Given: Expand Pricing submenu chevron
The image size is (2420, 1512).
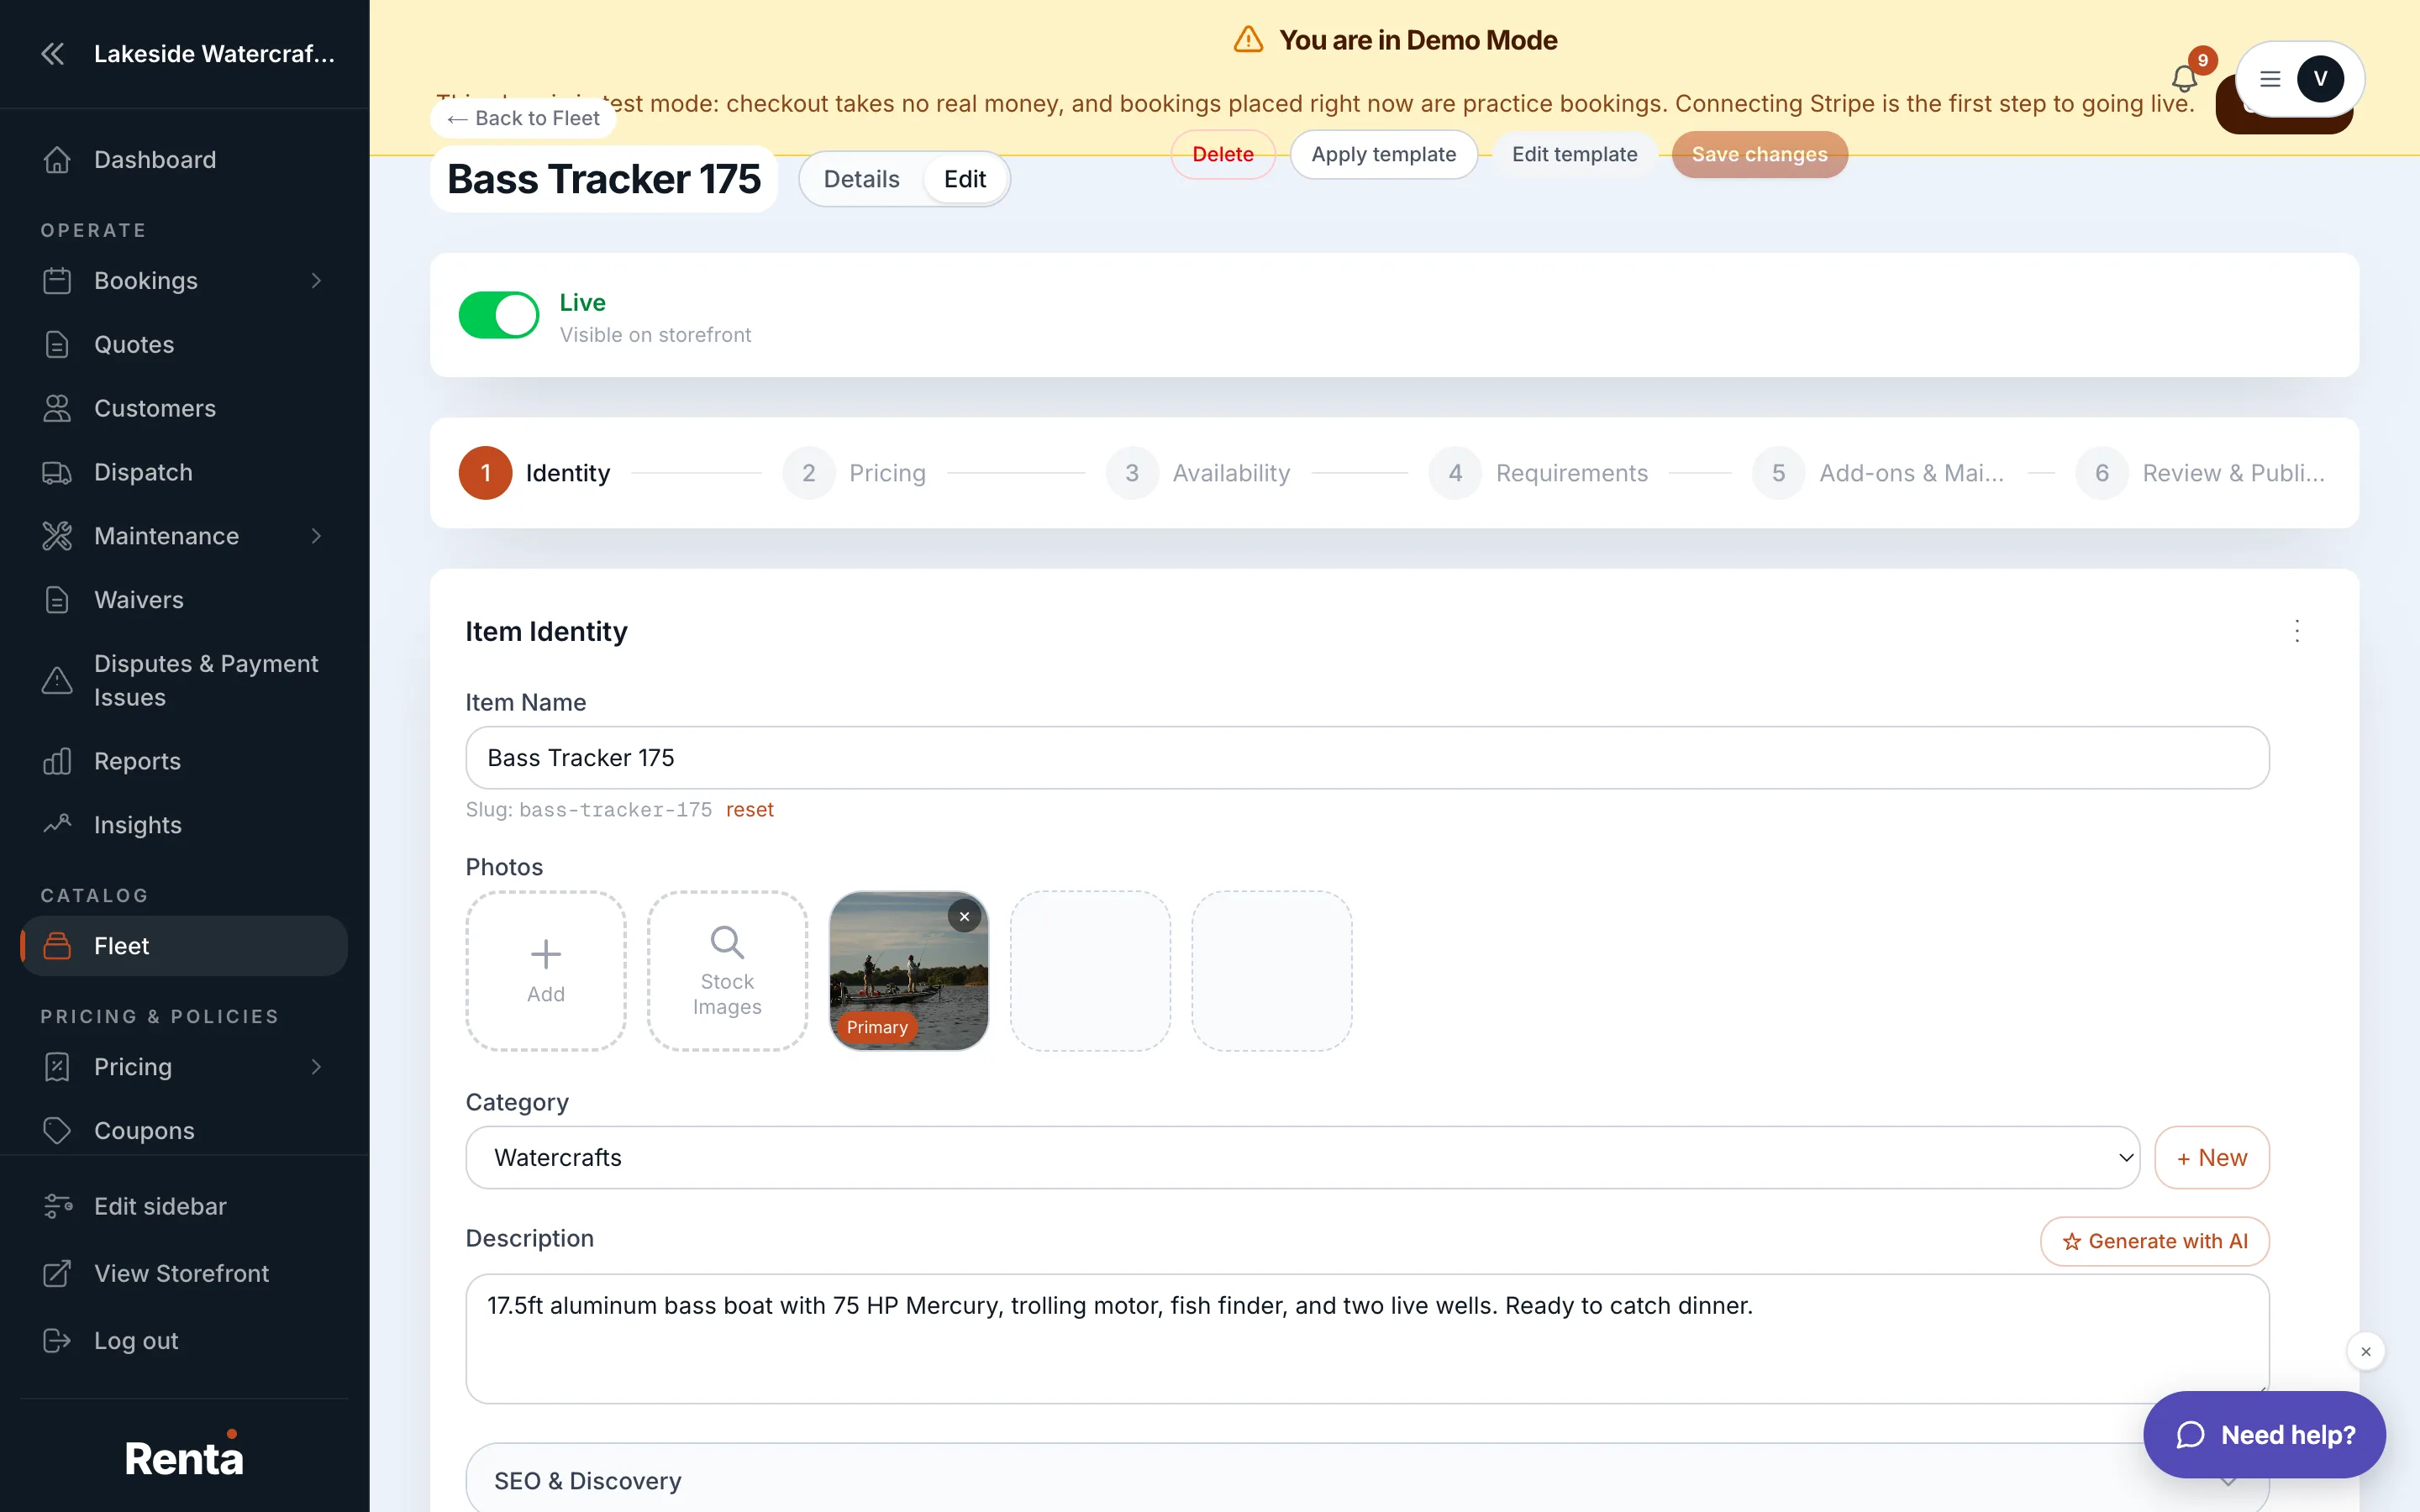Looking at the screenshot, I should (x=316, y=1067).
